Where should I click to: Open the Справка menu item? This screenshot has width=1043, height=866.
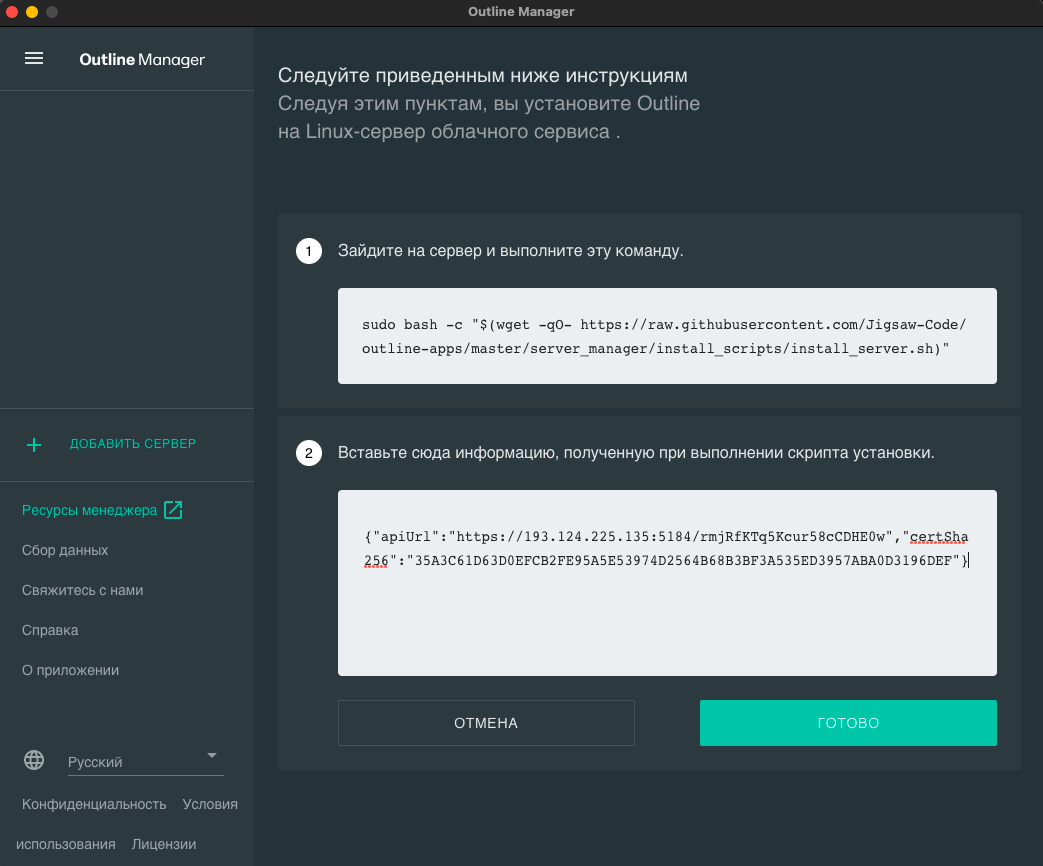pos(50,630)
